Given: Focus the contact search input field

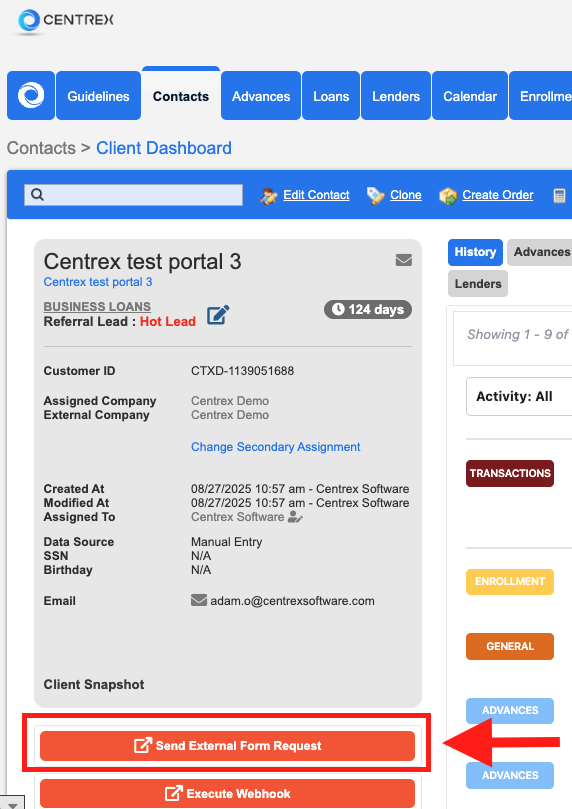Looking at the screenshot, I should point(134,195).
